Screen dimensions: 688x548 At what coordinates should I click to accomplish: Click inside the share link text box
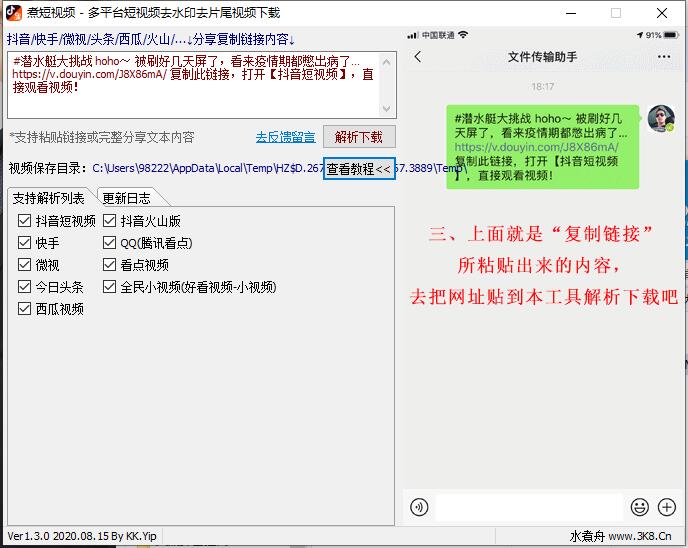coord(202,85)
